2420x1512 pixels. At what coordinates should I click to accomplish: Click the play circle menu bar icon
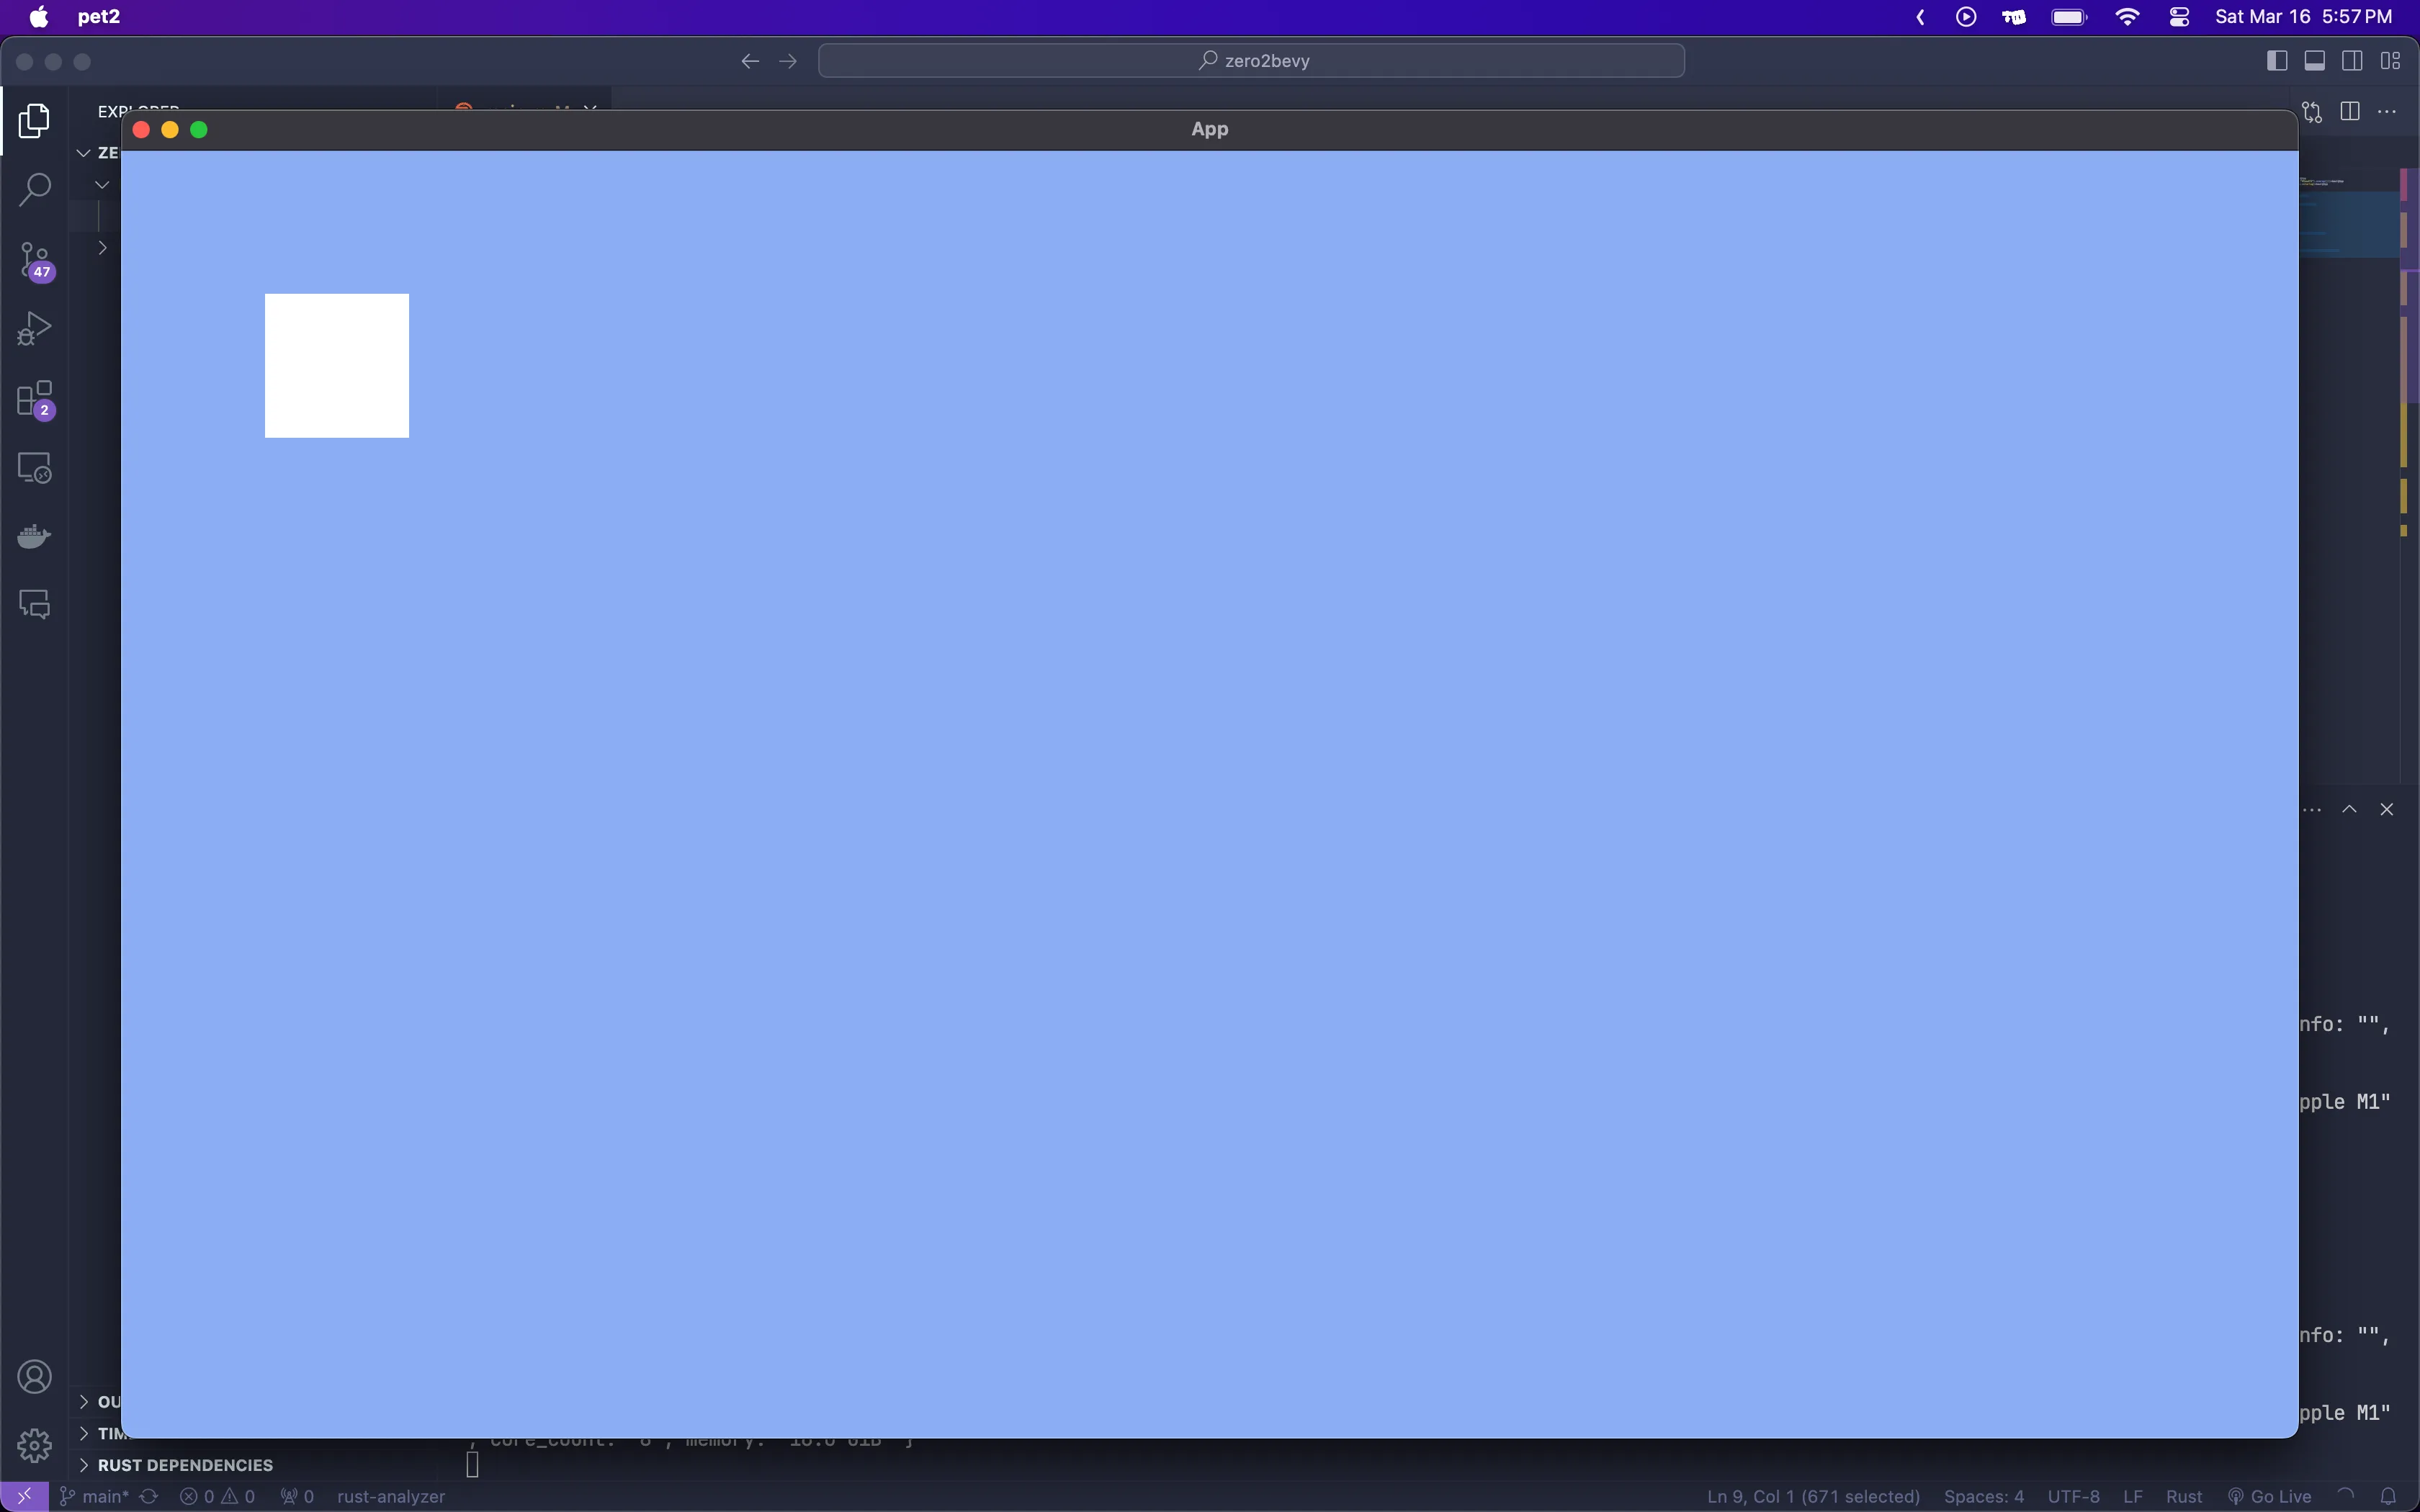[1966, 17]
